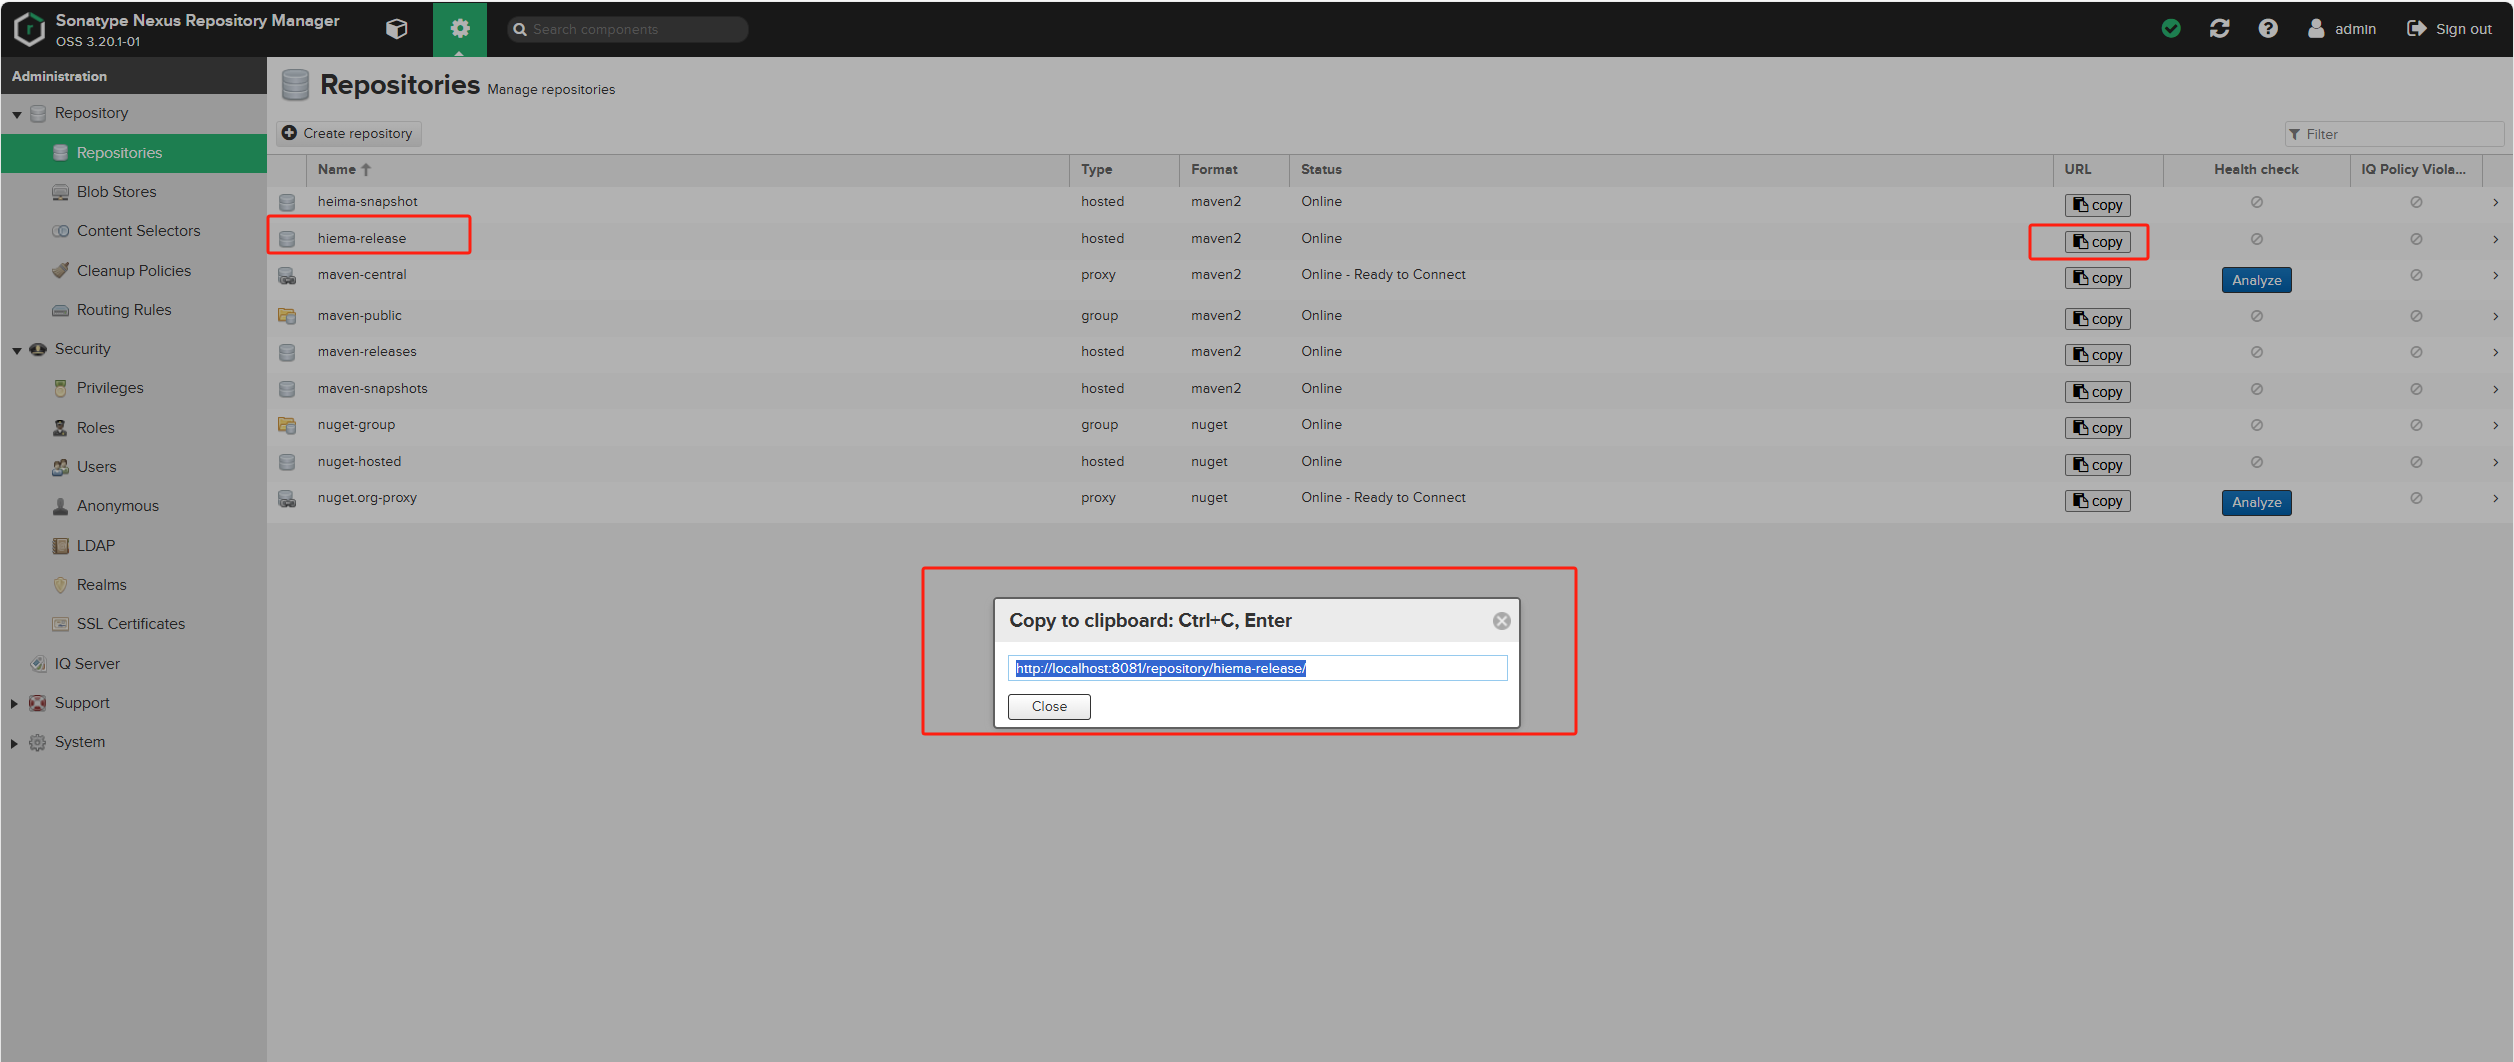Select the maven-releases repository name

(367, 352)
